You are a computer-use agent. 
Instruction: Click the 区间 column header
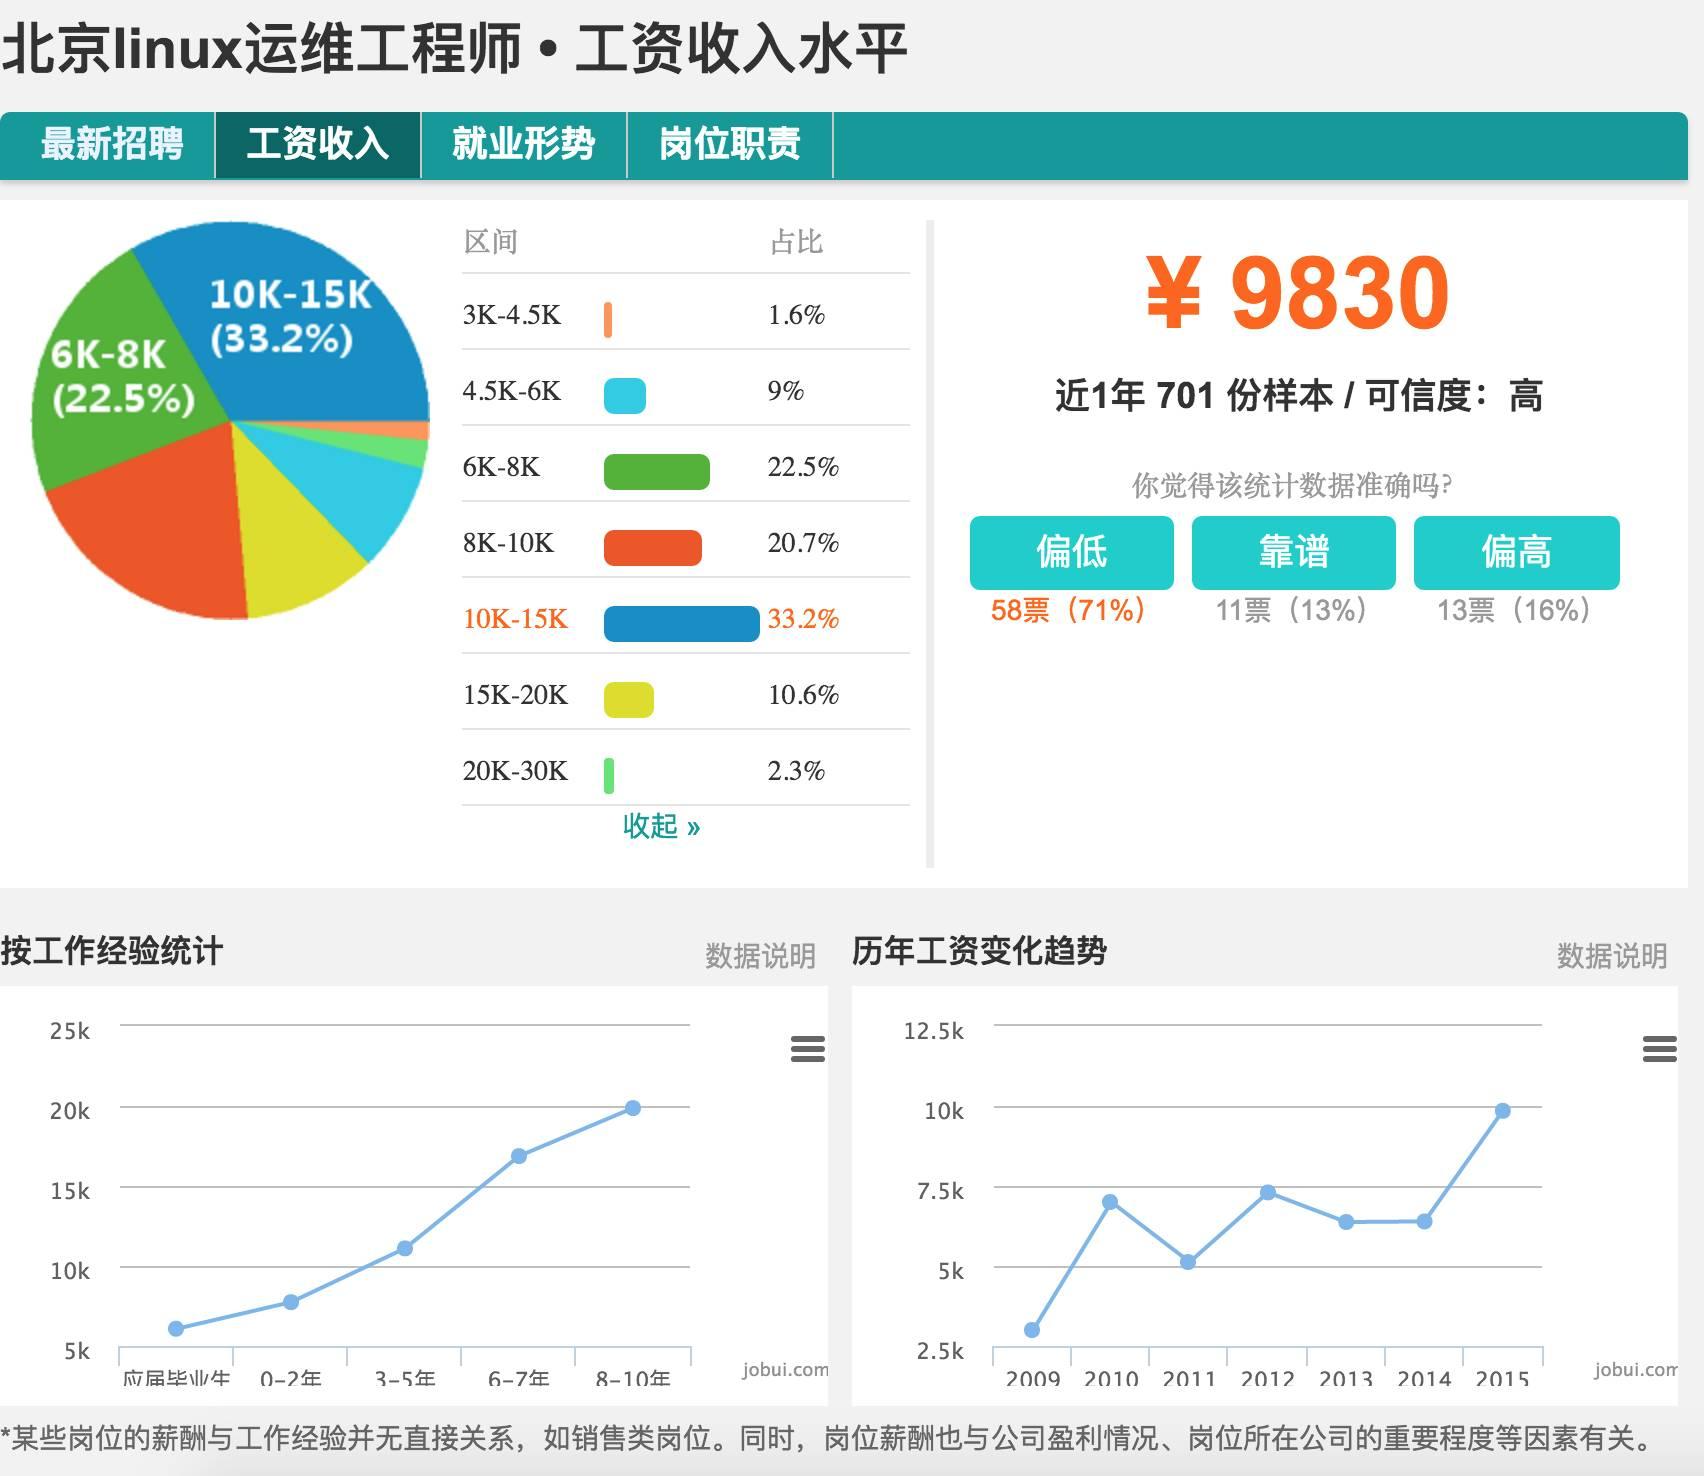(x=490, y=242)
